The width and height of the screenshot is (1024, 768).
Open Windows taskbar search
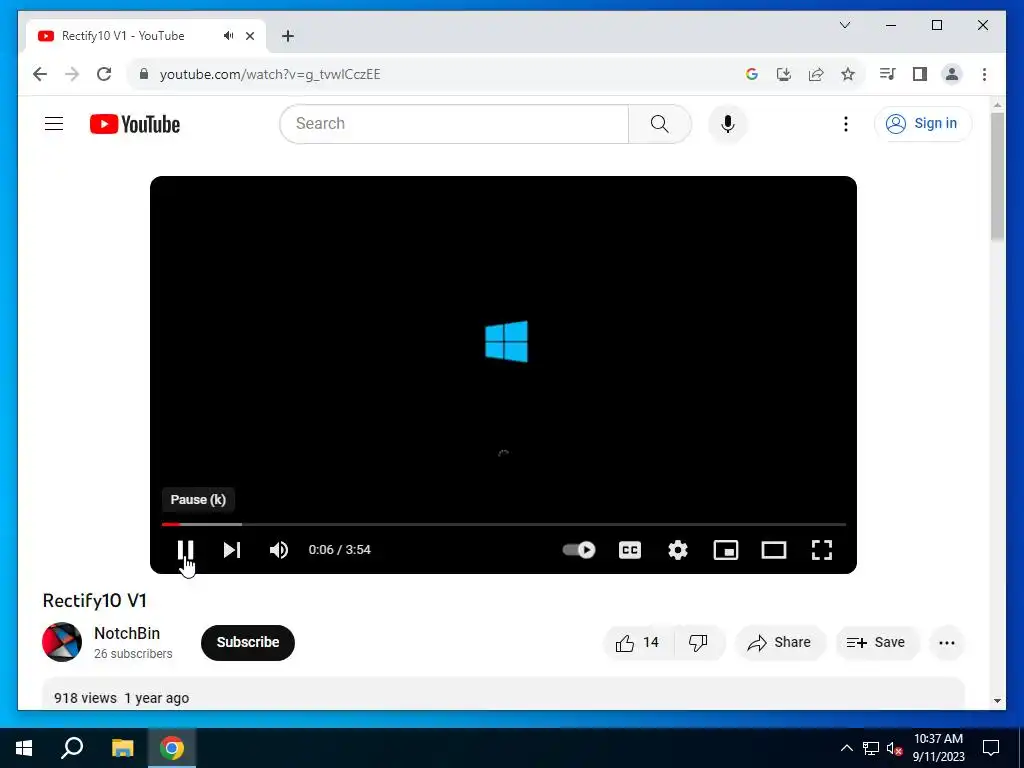coord(72,748)
